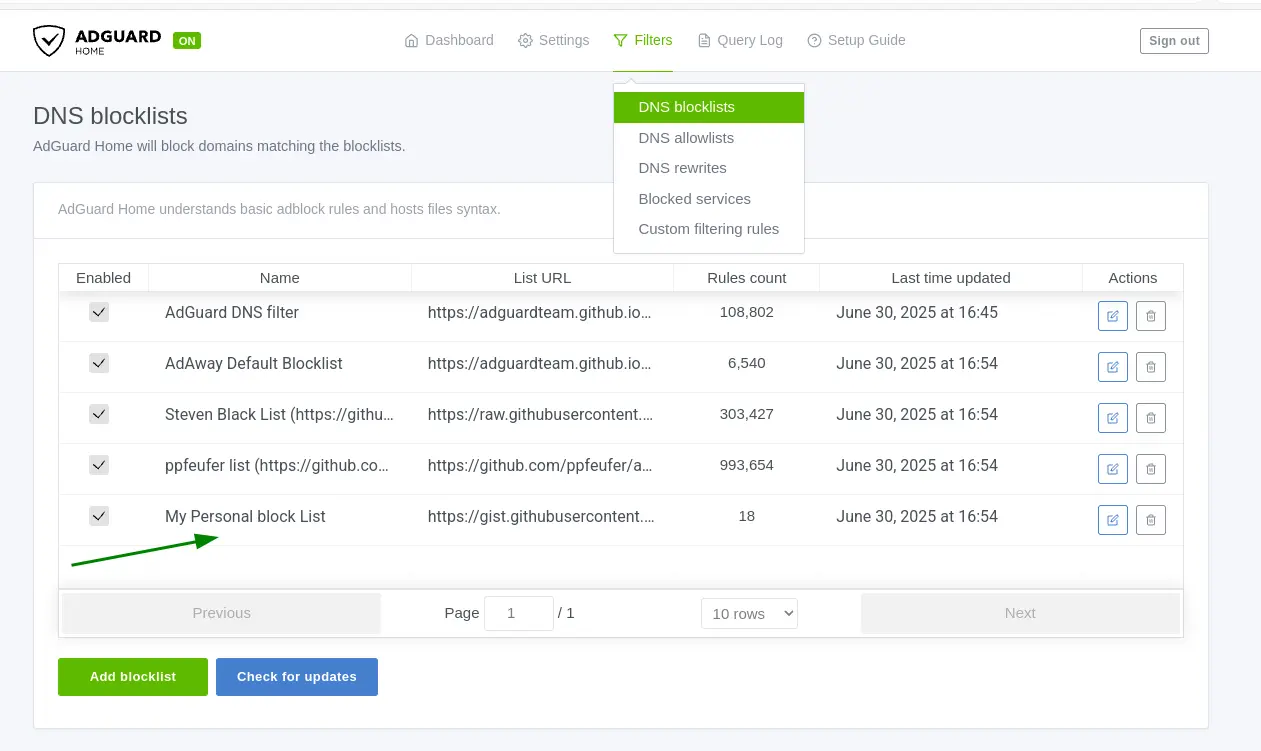Image resolution: width=1261 pixels, height=751 pixels.
Task: Sign out of AdGuard Home
Action: tap(1174, 41)
